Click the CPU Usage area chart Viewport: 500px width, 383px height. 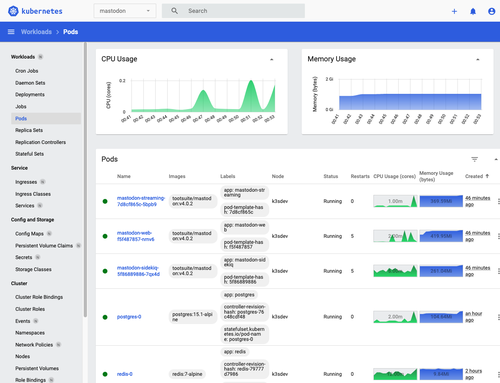(x=203, y=96)
